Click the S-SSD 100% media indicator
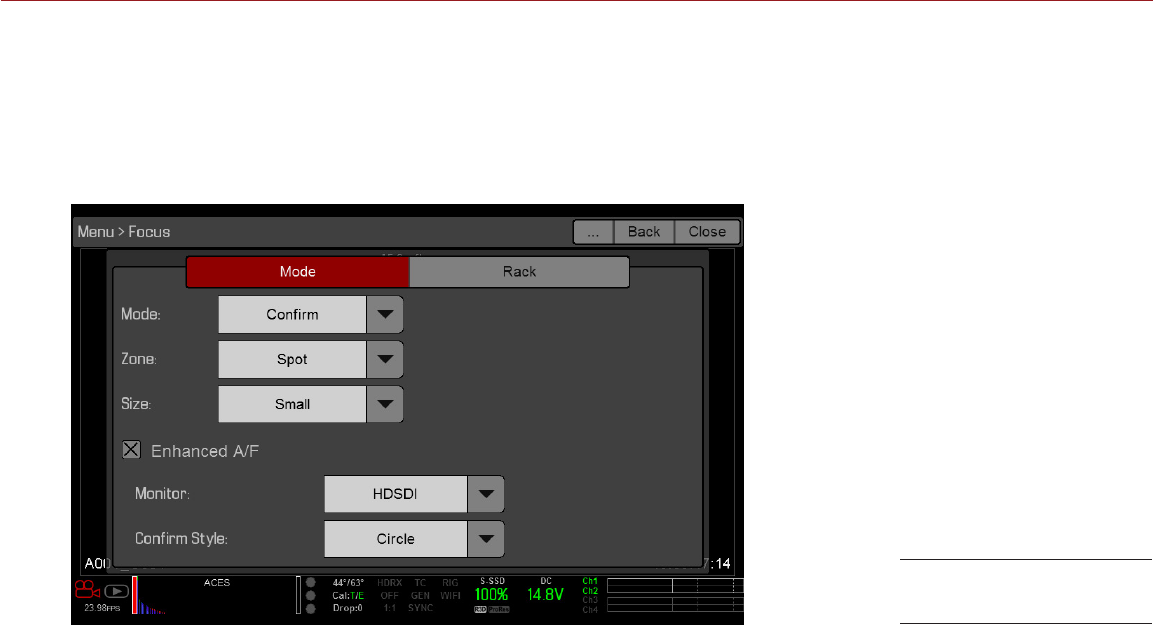The image size is (1153, 625). (492, 591)
